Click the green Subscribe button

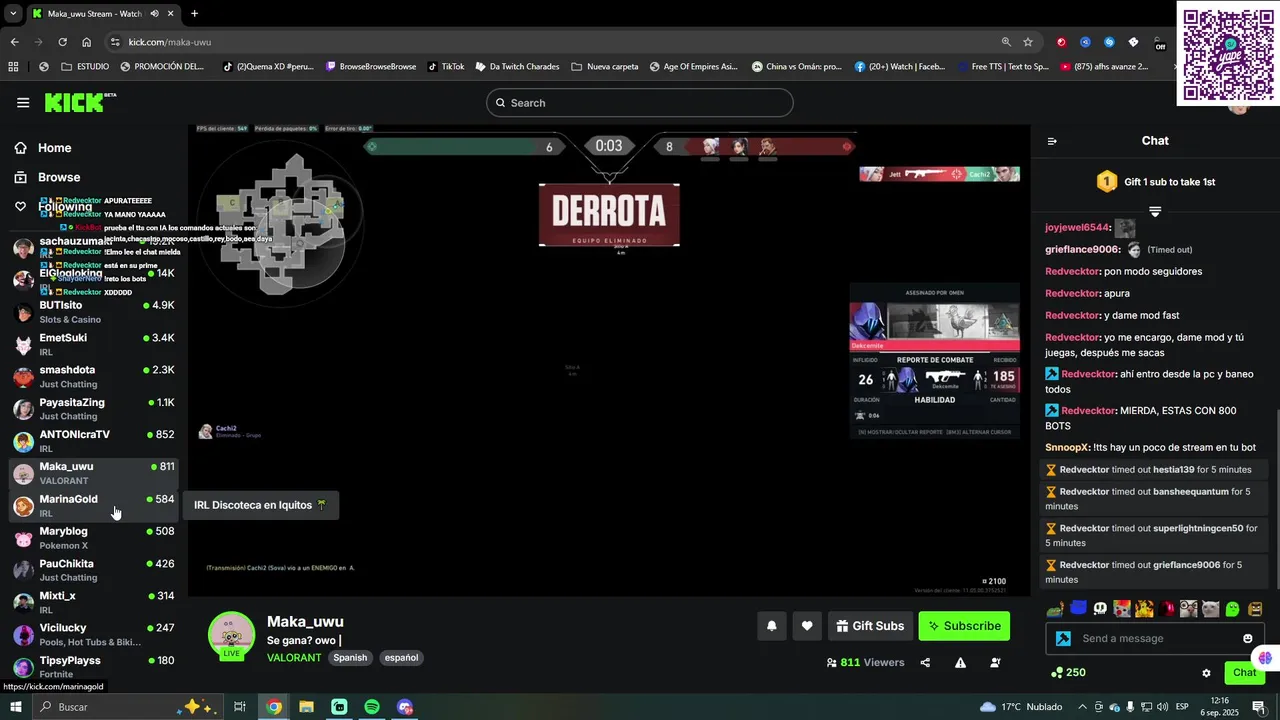[964, 626]
